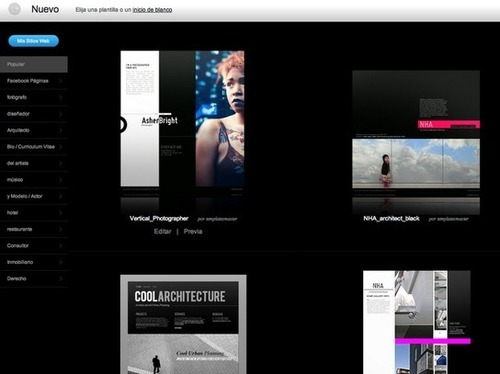Click Editar under Vertical_Photographer
500x374 pixels.
click(163, 231)
